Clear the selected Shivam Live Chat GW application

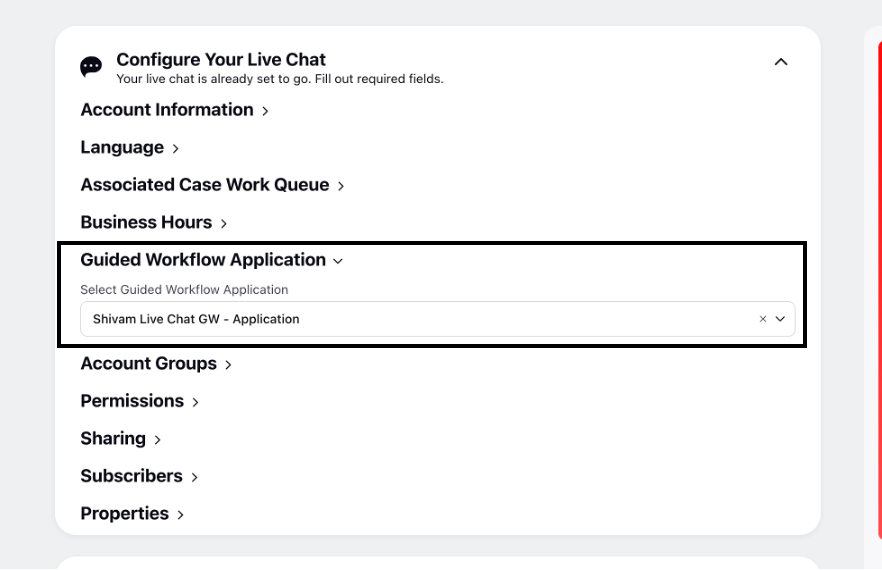point(763,319)
